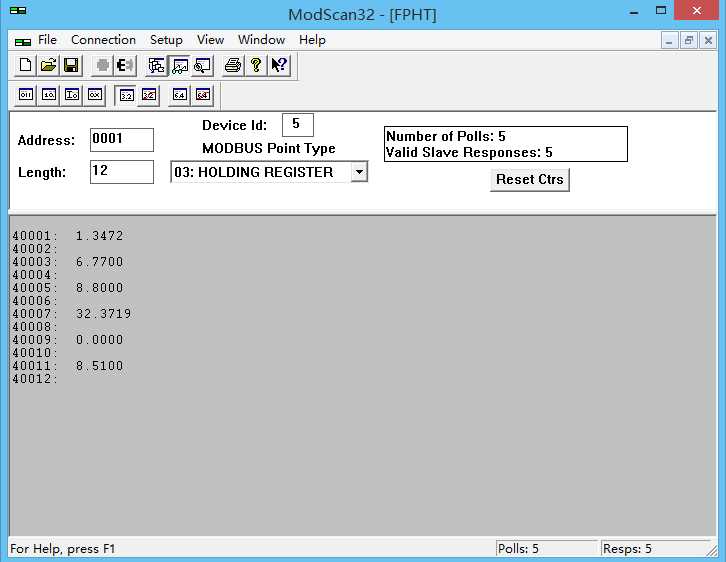The width and height of the screenshot is (726, 562).
Task: Save the document with the floppy disk icon
Action: point(71,65)
